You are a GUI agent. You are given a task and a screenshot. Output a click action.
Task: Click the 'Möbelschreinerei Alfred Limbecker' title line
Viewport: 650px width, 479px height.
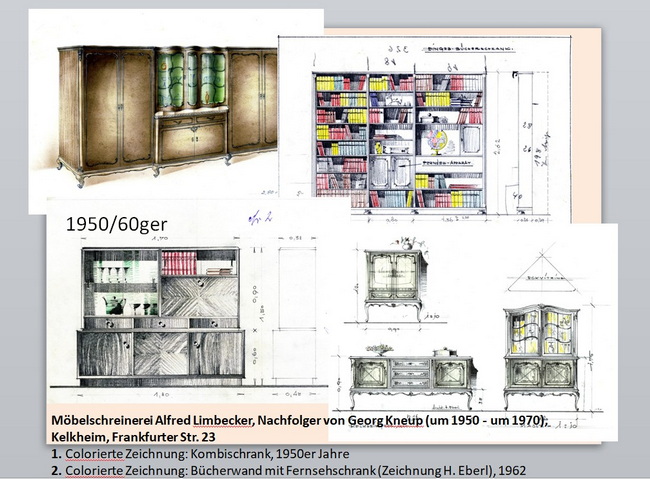[x=300, y=420]
